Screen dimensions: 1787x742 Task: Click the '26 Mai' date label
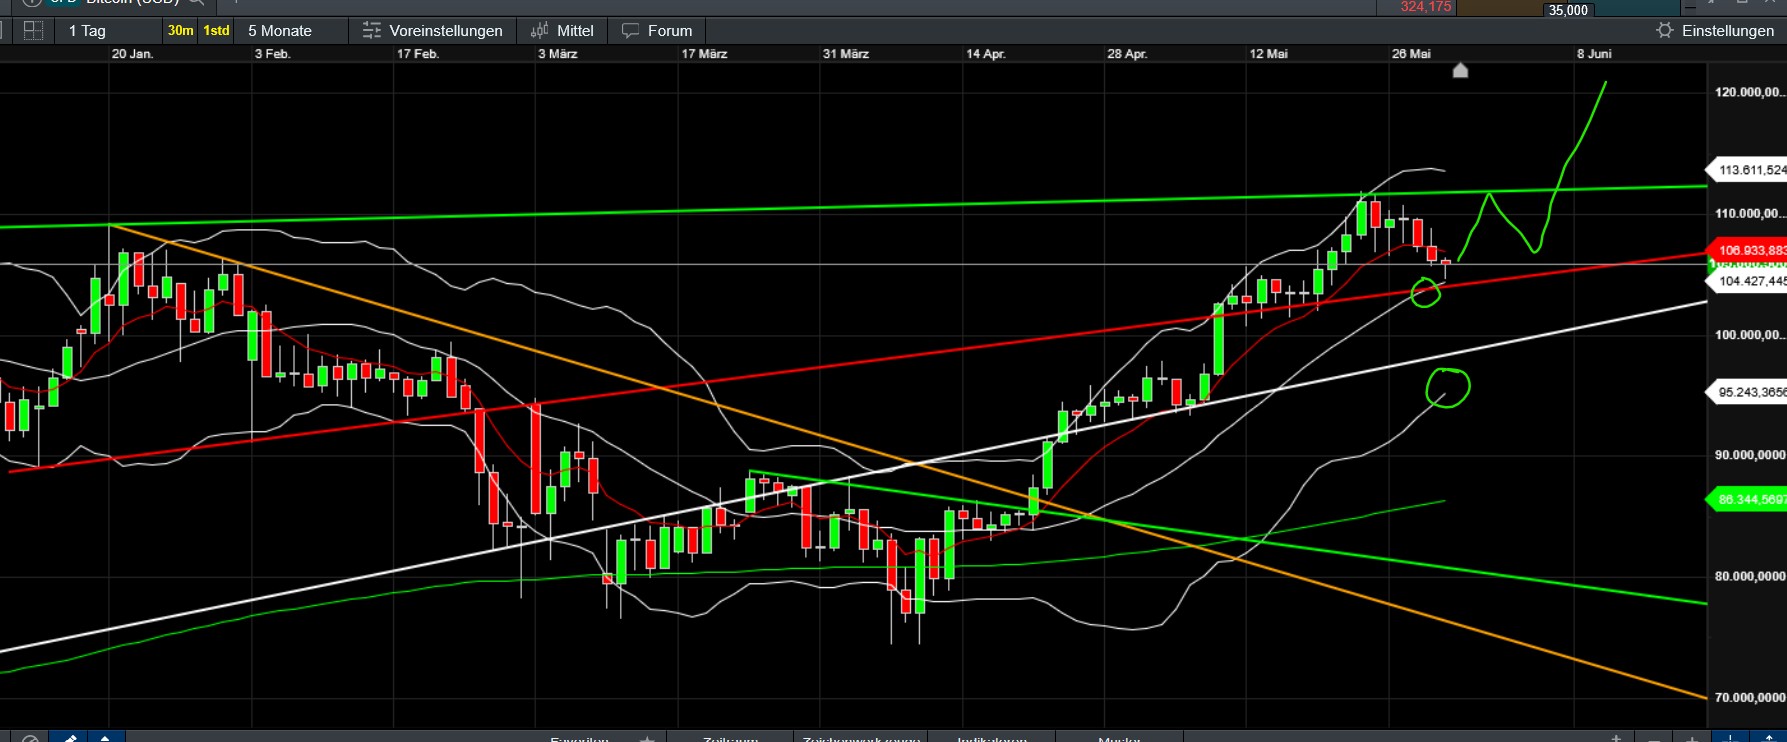[1411, 54]
